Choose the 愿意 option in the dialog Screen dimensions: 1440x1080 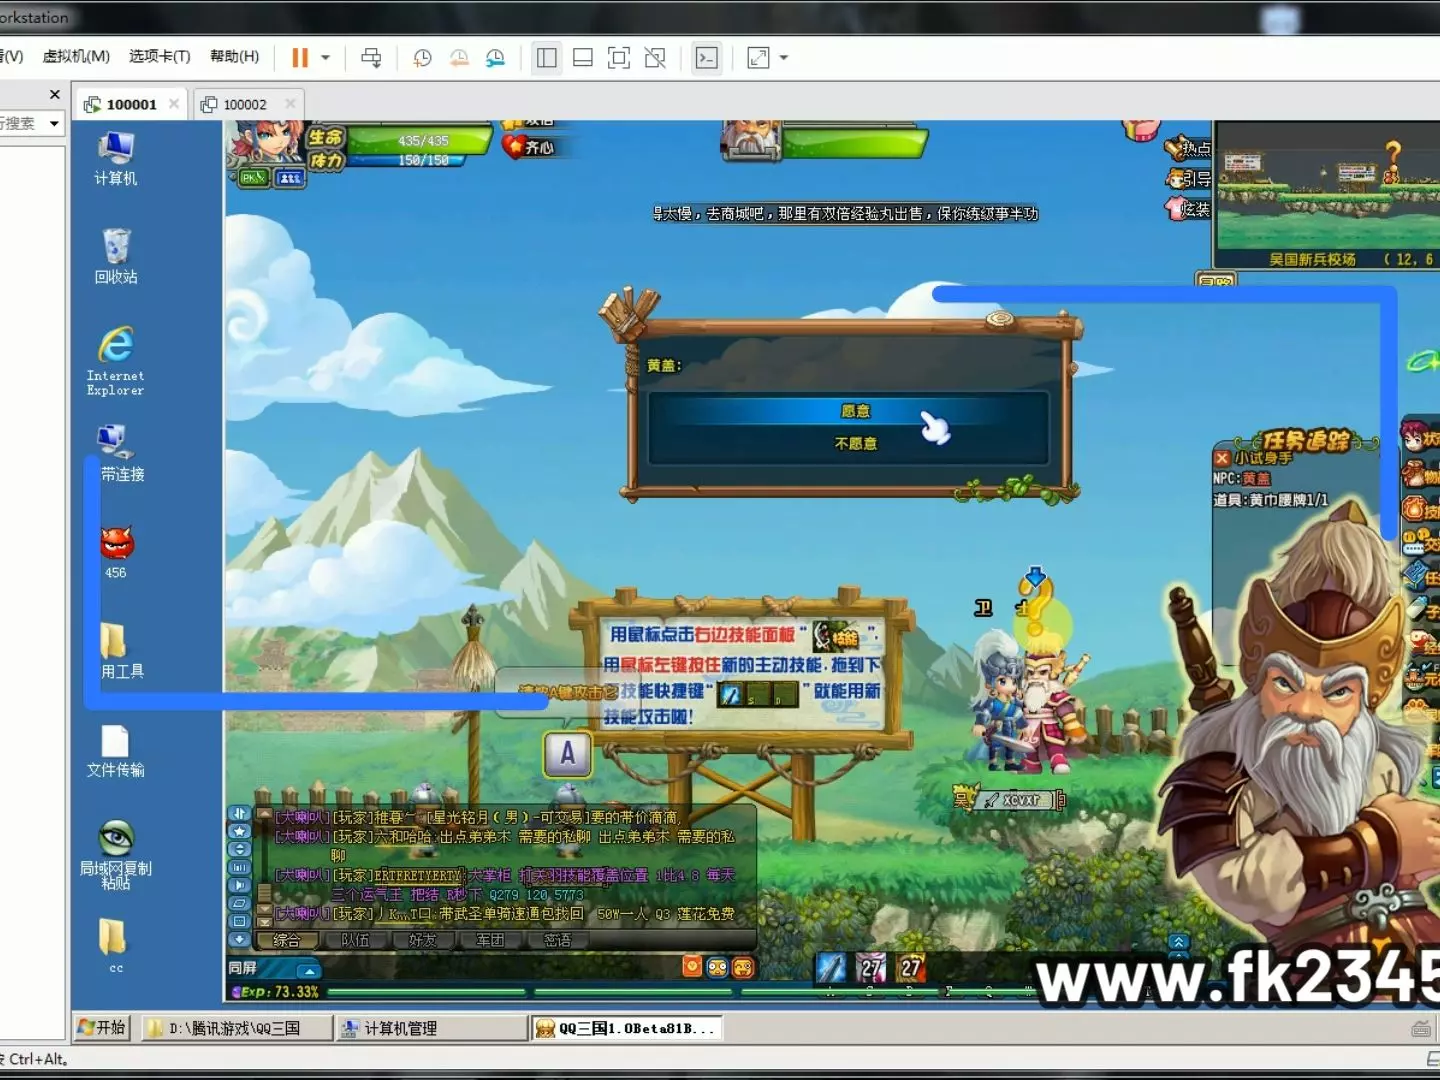[x=855, y=411]
